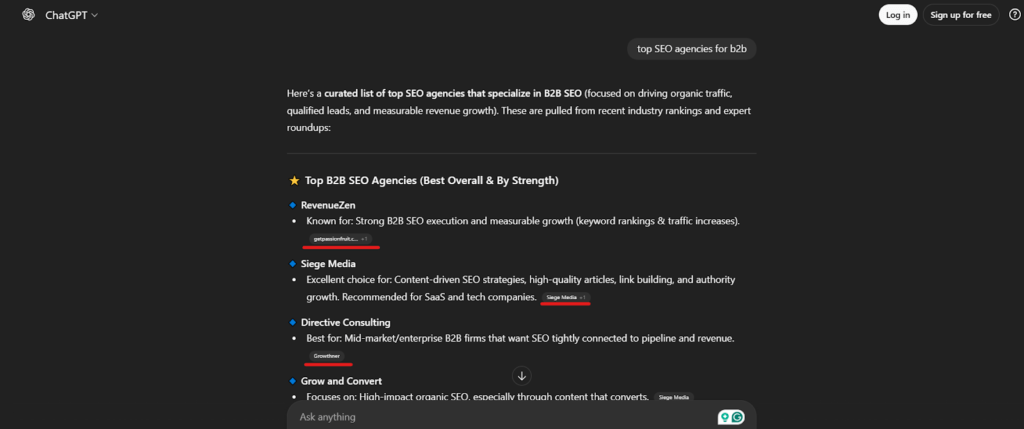Click the teal extension icon beside Grammarly
The height and width of the screenshot is (429, 1024).
pyautogui.click(x=724, y=417)
